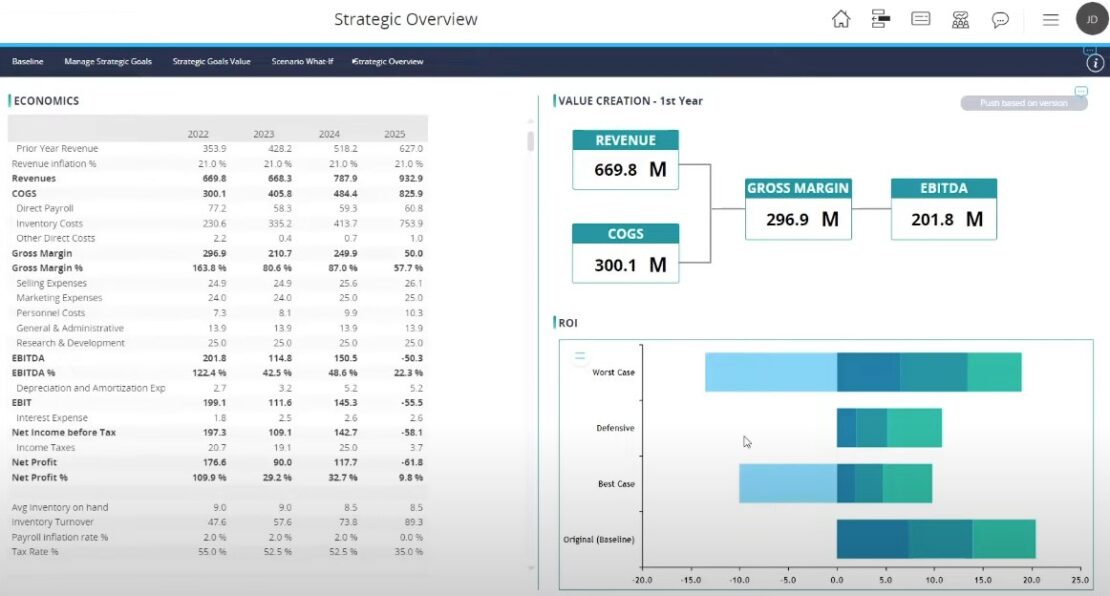Click the Strategic Overview navigation item
The image size is (1110, 596).
point(387,61)
